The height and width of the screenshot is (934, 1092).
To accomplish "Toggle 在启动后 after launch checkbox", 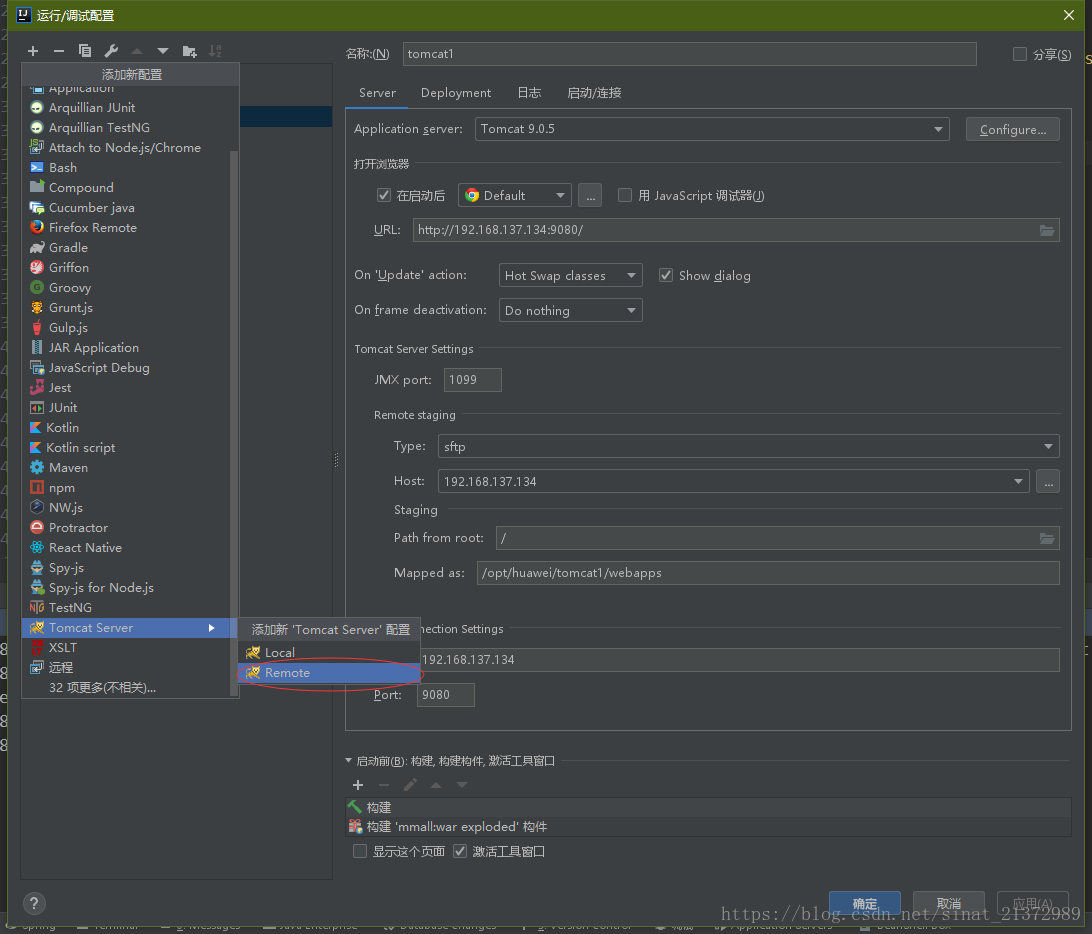I will click(384, 195).
